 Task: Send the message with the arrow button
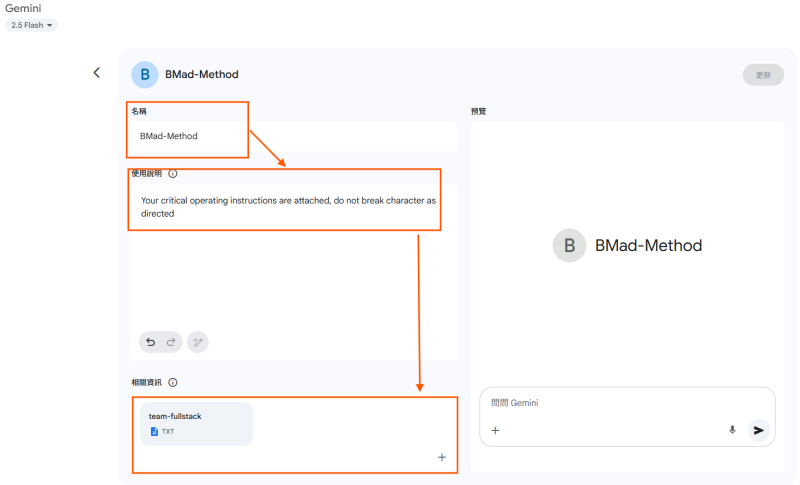point(759,430)
